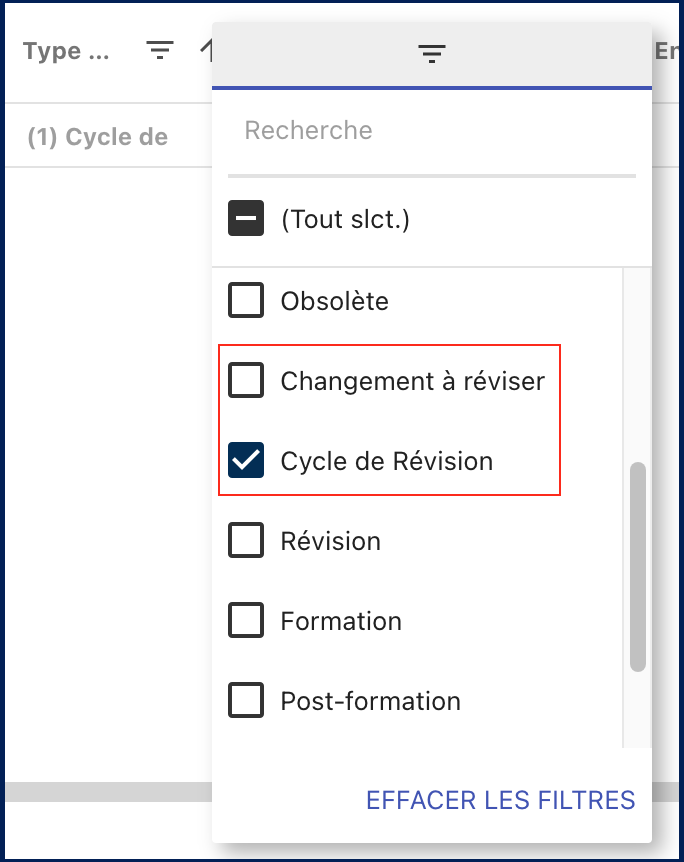Select the filter tab icon atop the popup

432,54
